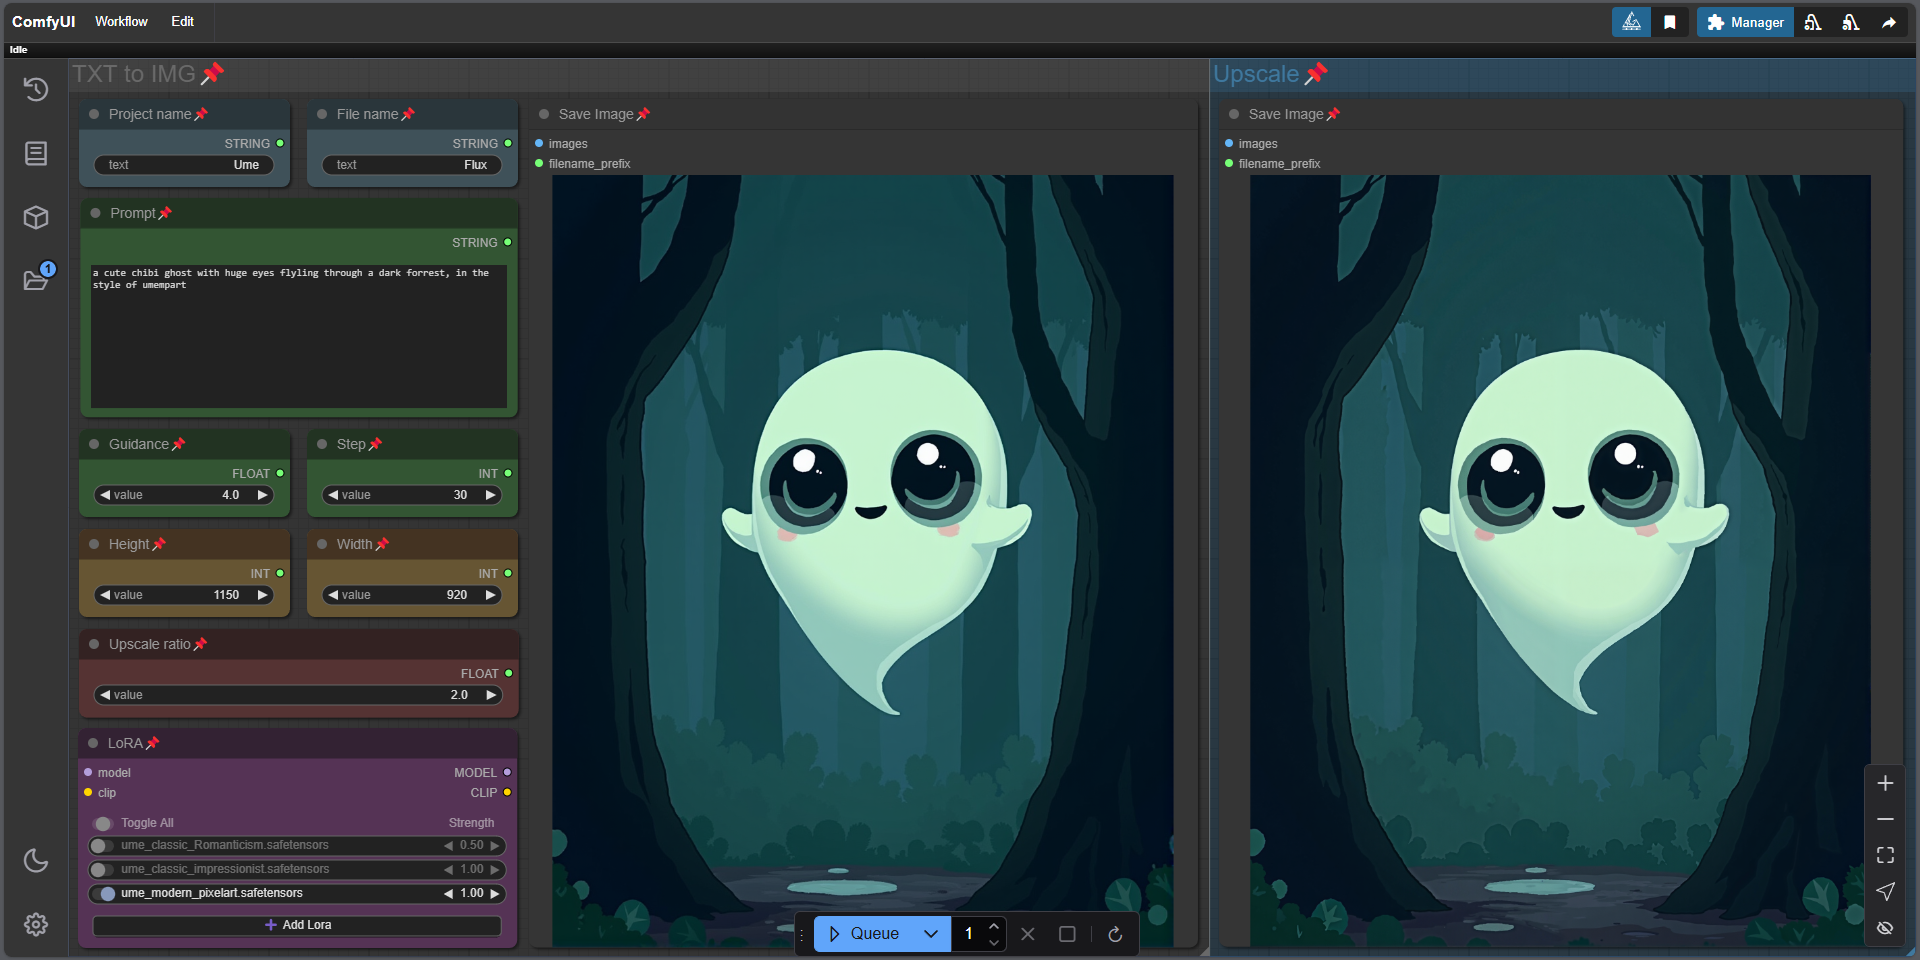Click the Add Lora button
This screenshot has width=1920, height=960.
click(297, 925)
